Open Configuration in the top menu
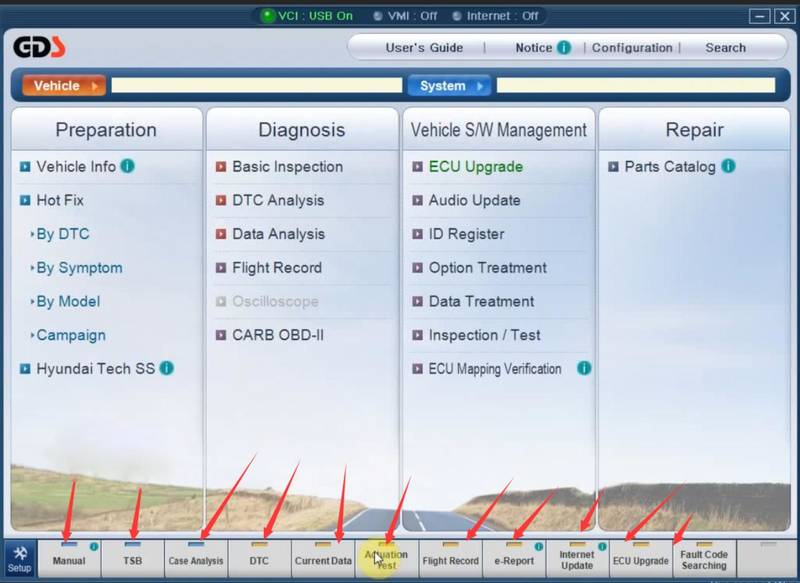The height and width of the screenshot is (583, 800). coord(632,48)
